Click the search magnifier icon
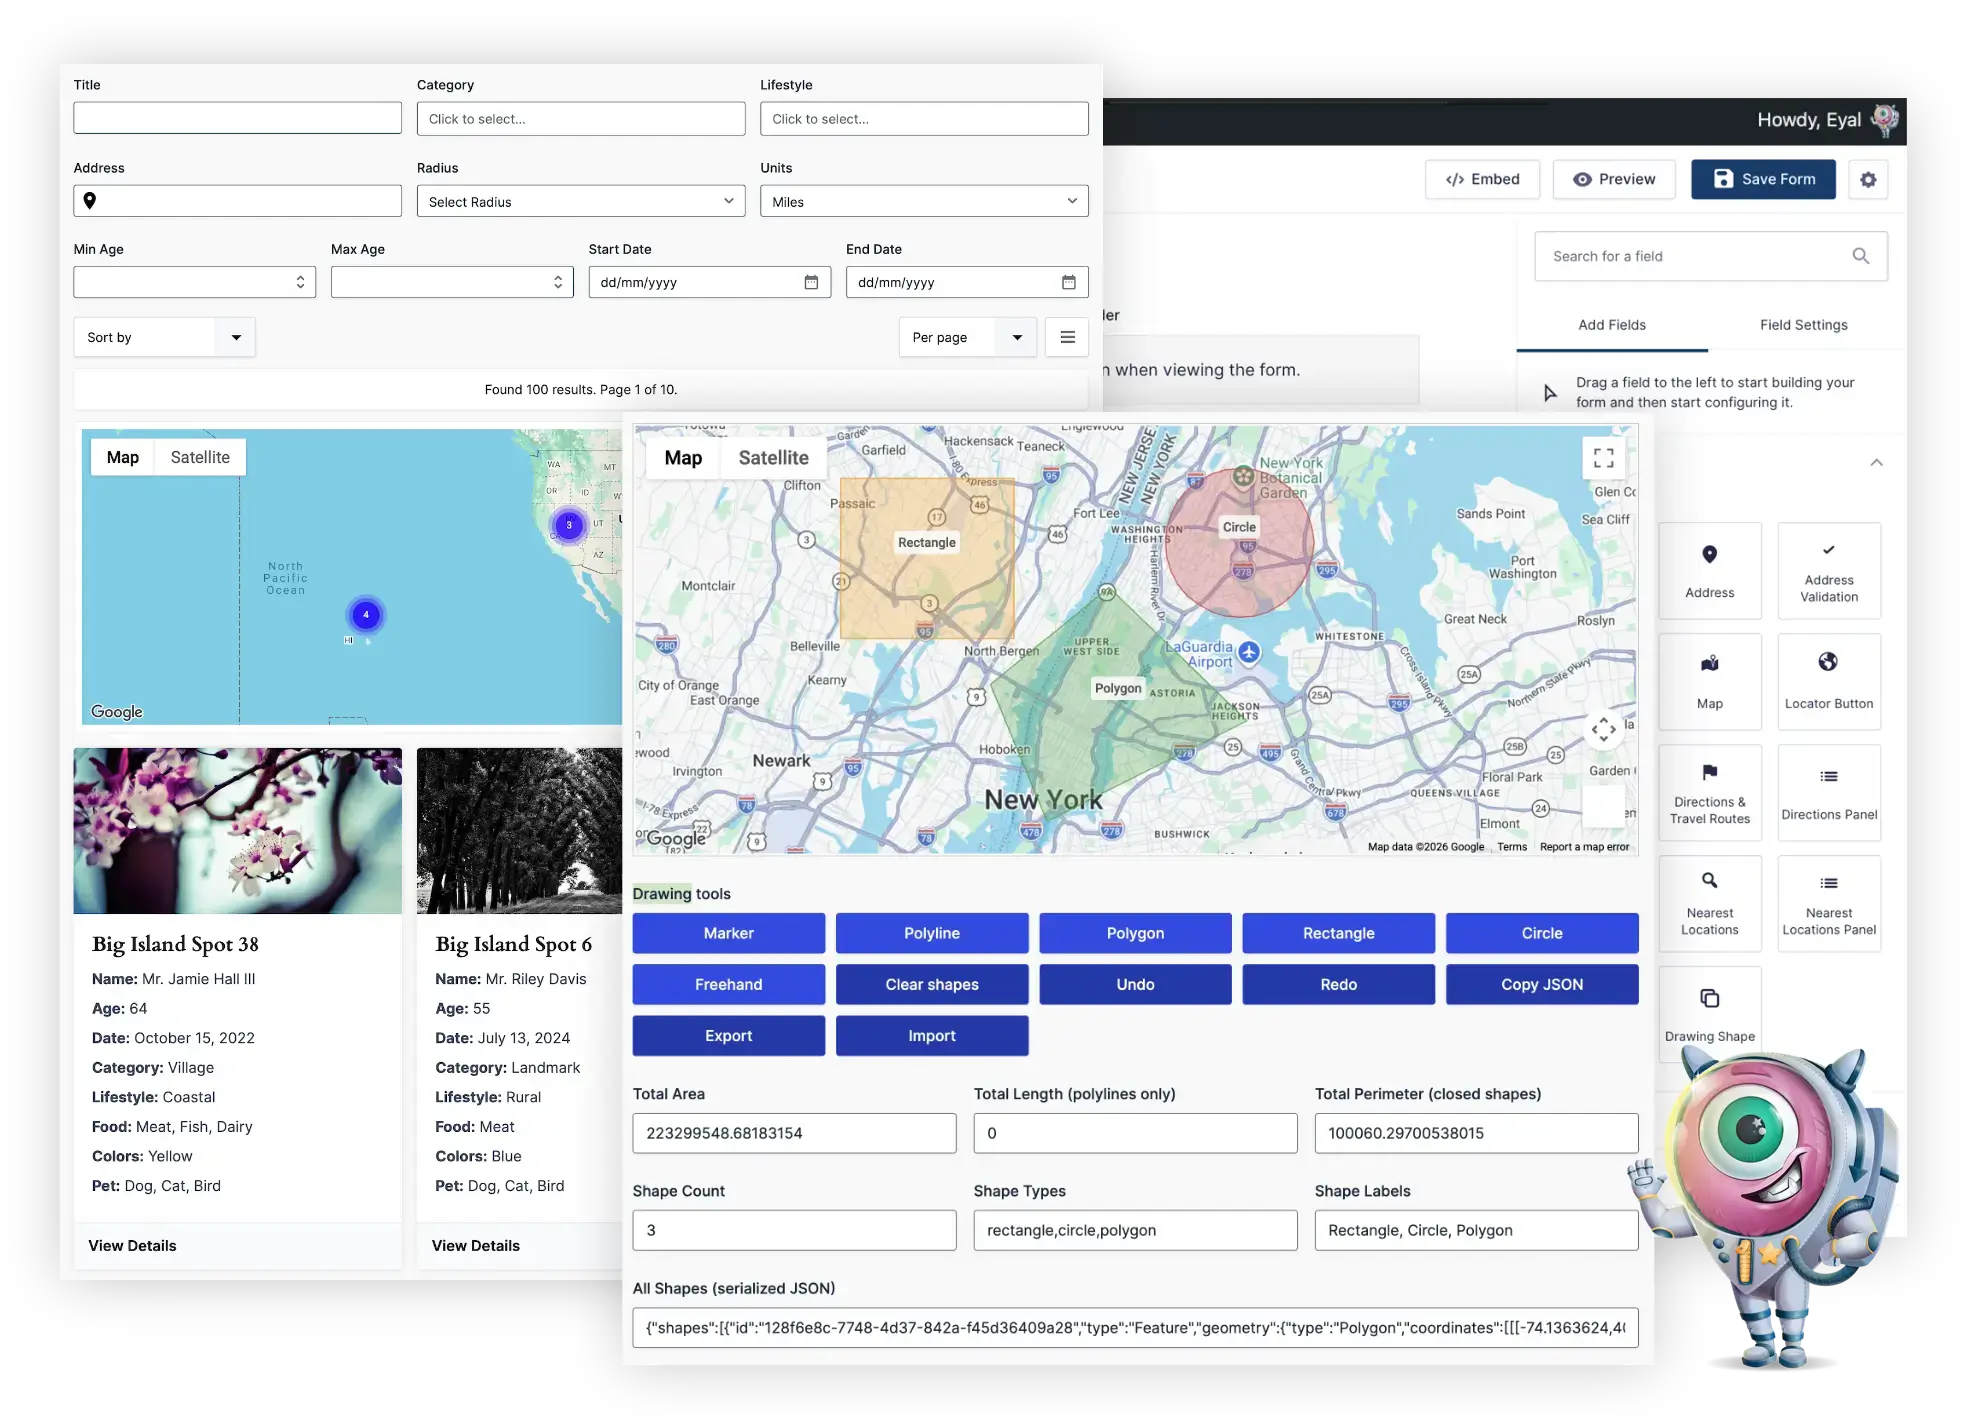The width and height of the screenshot is (1966, 1422). 1860,256
